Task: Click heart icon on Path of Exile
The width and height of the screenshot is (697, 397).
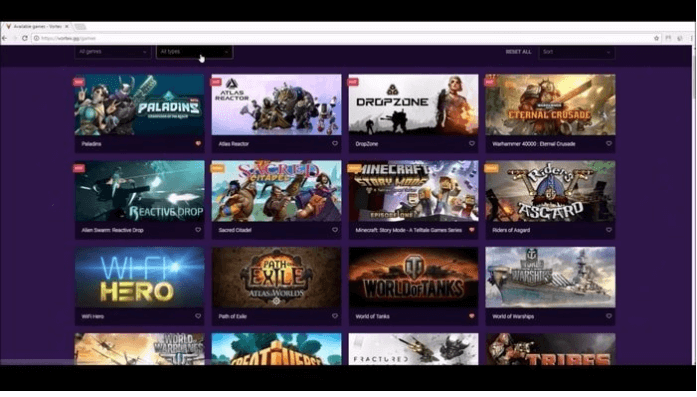Action: click(335, 316)
